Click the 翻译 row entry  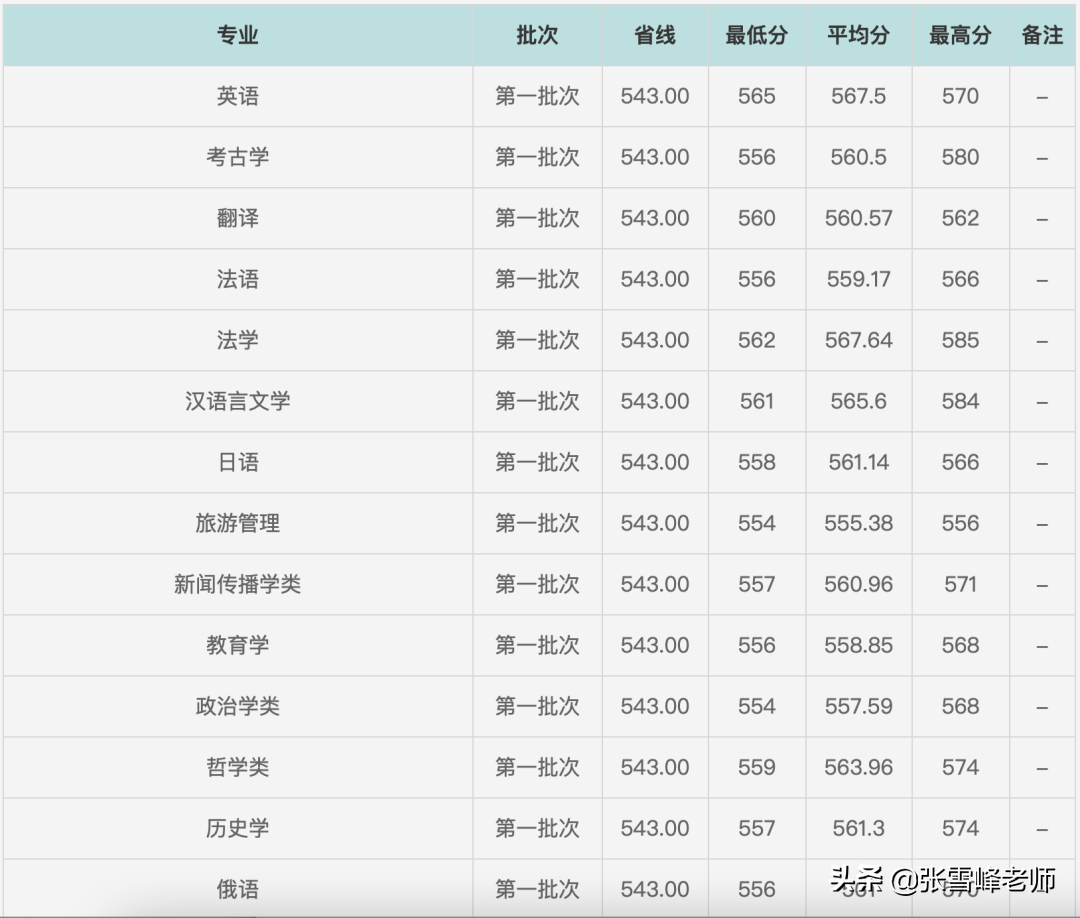pyautogui.click(x=236, y=218)
